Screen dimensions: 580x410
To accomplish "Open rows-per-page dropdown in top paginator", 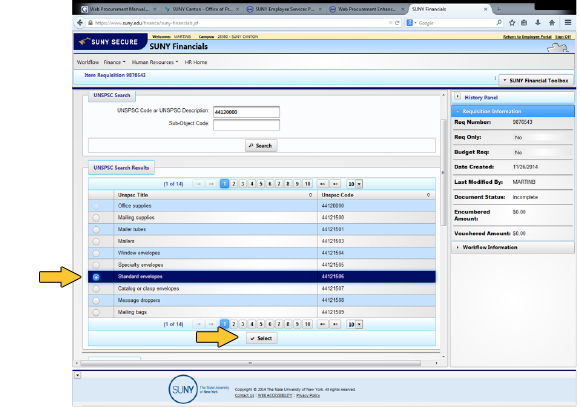I will (354, 184).
